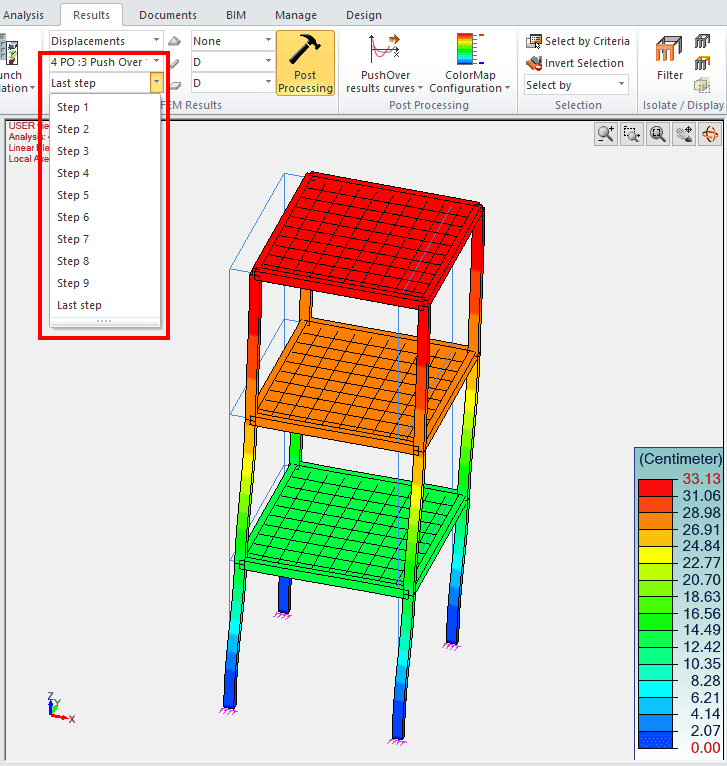Open ColorMap Configuration menu
Viewport: 727px width, 766px height.
point(469,62)
